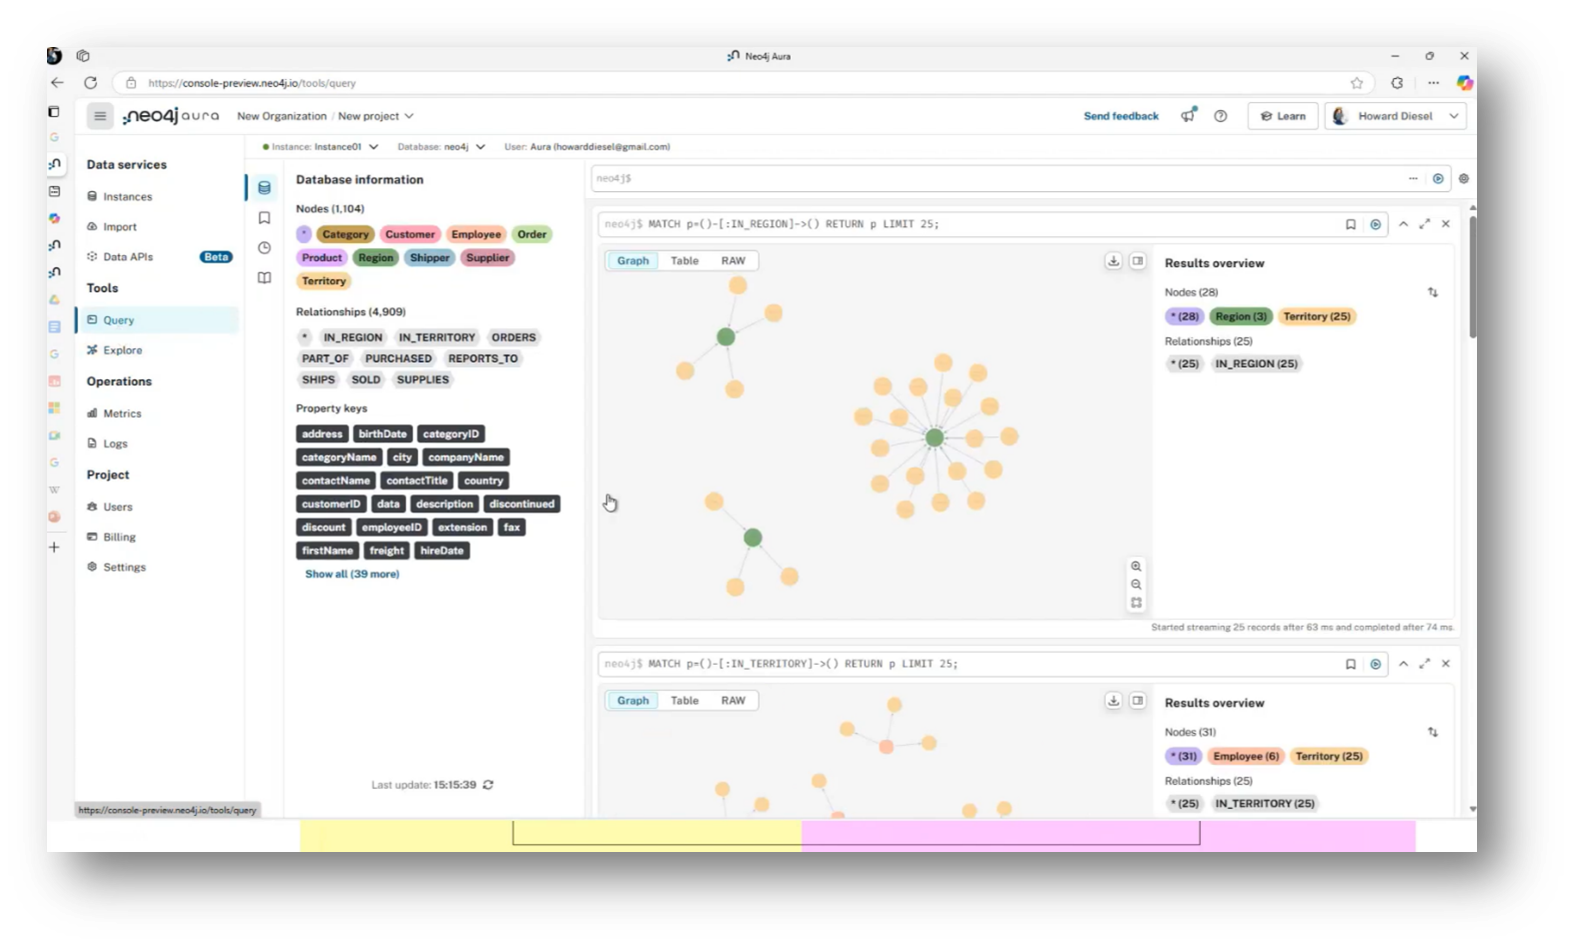Select Graph tab in IN_REGION result
This screenshot has width=1572, height=947.
[x=632, y=261]
